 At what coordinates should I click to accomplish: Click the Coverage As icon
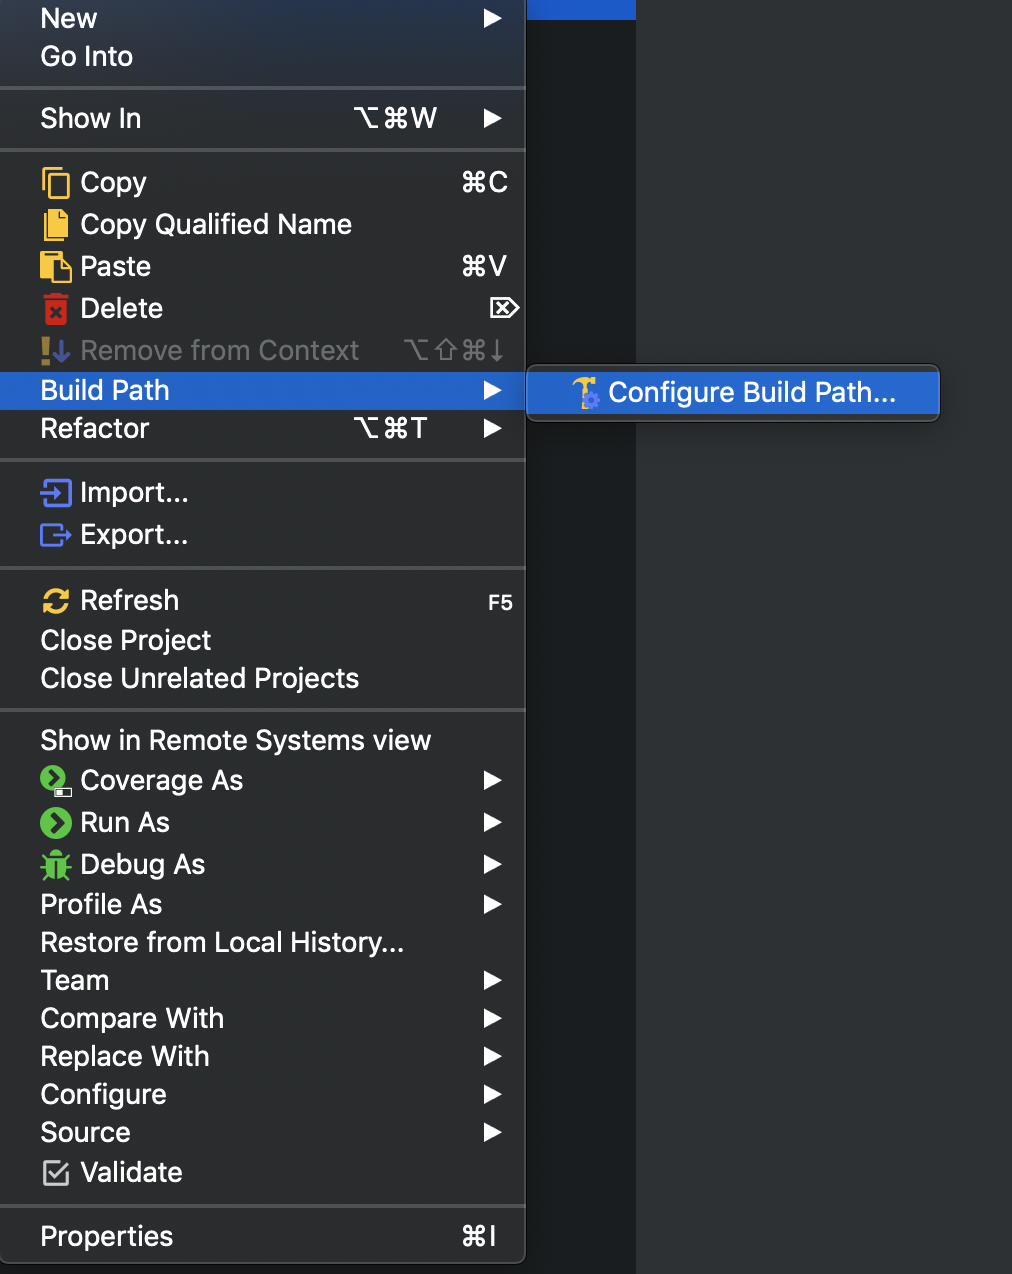tap(56, 781)
